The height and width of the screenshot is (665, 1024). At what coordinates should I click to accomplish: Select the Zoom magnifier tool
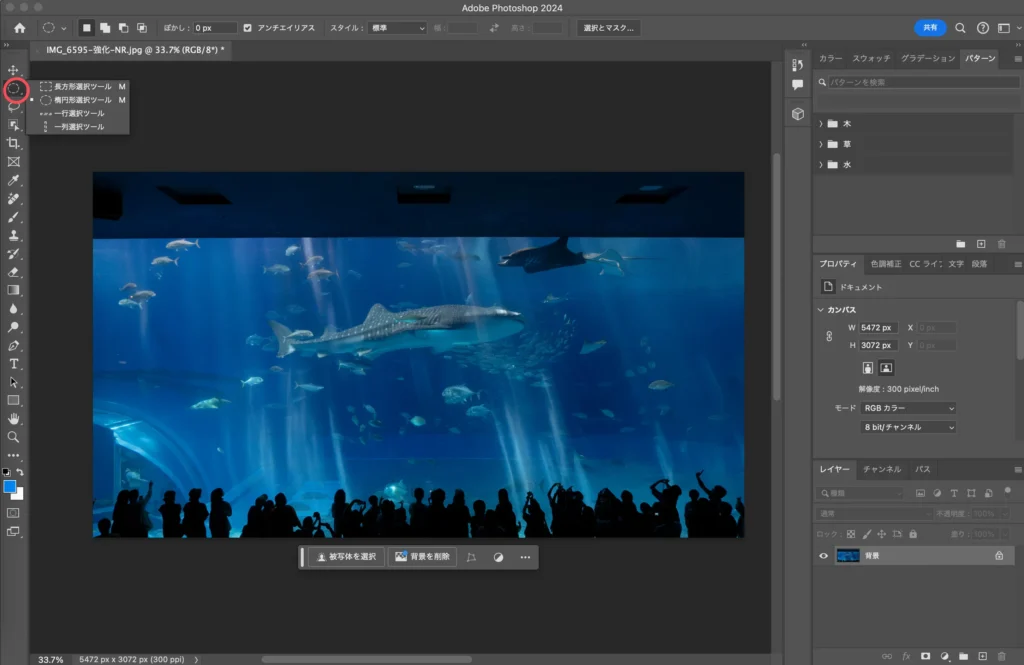[x=14, y=437]
